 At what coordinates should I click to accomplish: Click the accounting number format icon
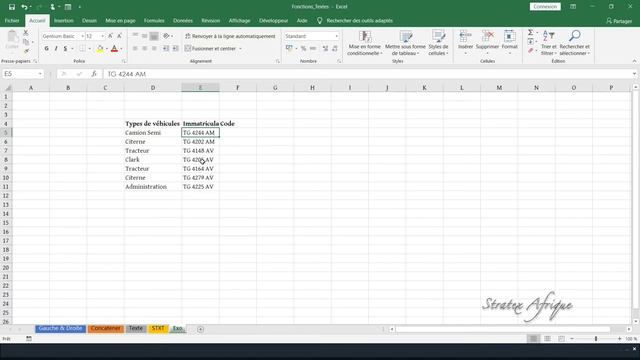pos(289,49)
